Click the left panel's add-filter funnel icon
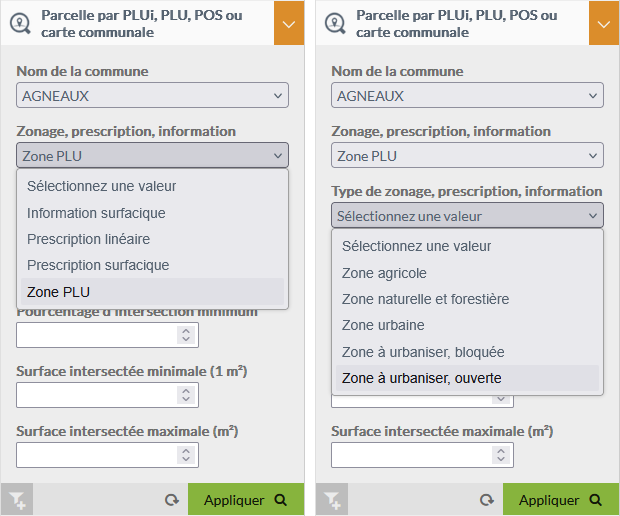This screenshot has height=516, width=620. click(x=17, y=500)
